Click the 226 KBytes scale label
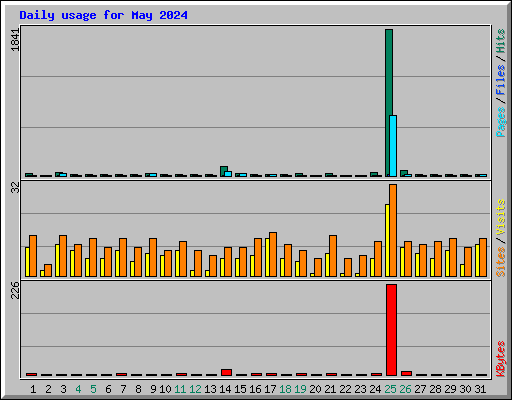 [15, 290]
